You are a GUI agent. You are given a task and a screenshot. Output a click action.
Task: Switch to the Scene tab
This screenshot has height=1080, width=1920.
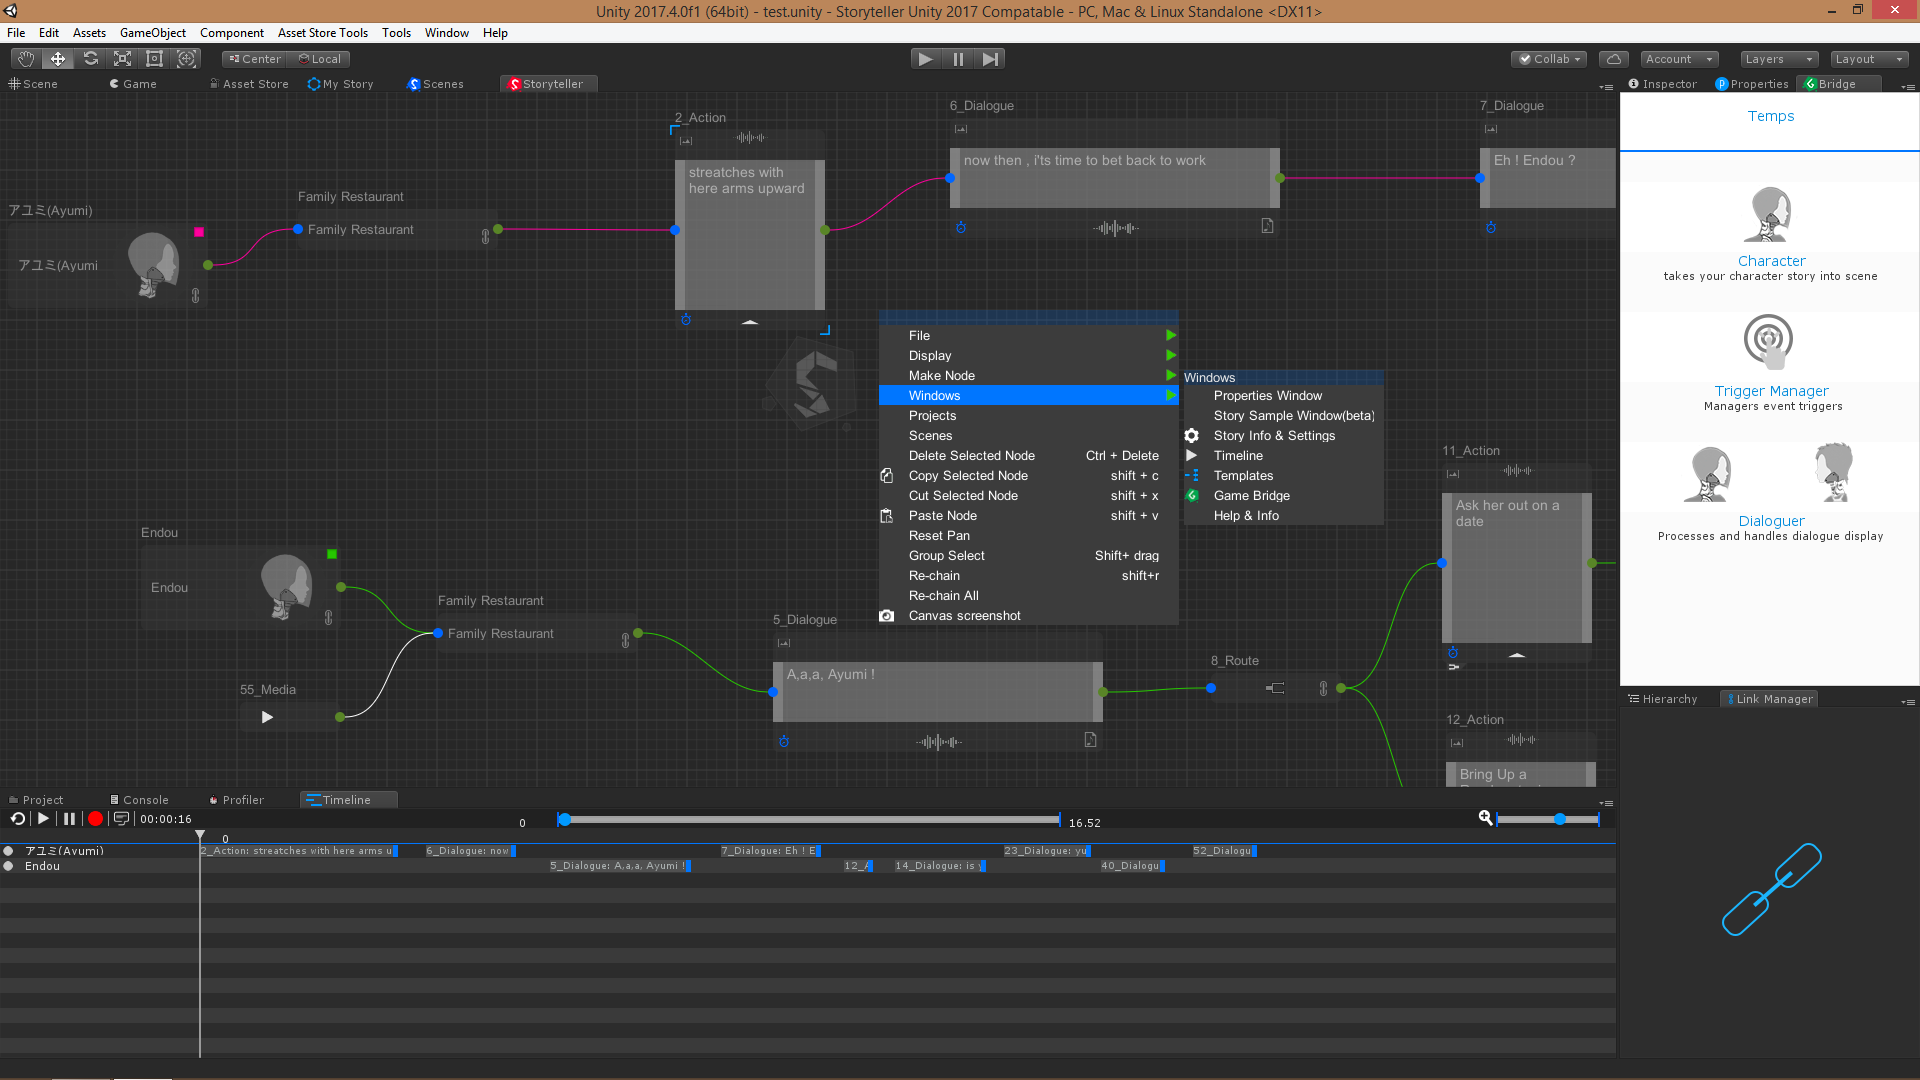(34, 84)
